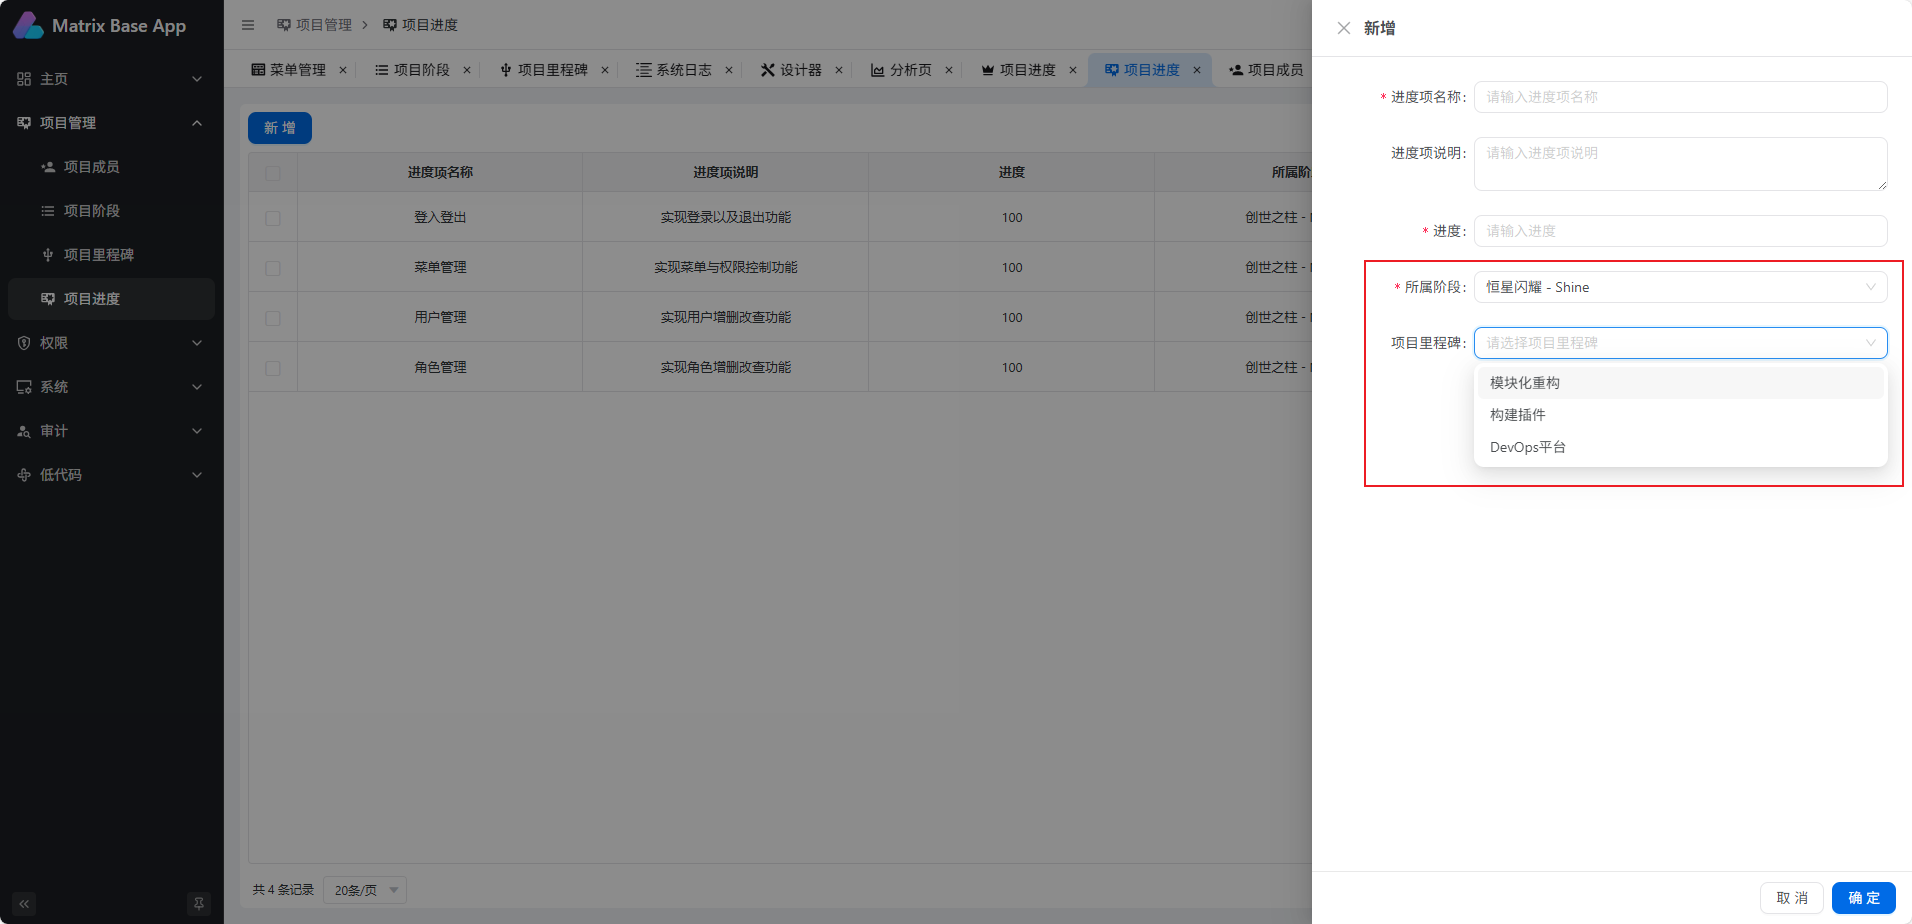
Task: Expand the 权限 sidebar menu
Action: (111, 343)
